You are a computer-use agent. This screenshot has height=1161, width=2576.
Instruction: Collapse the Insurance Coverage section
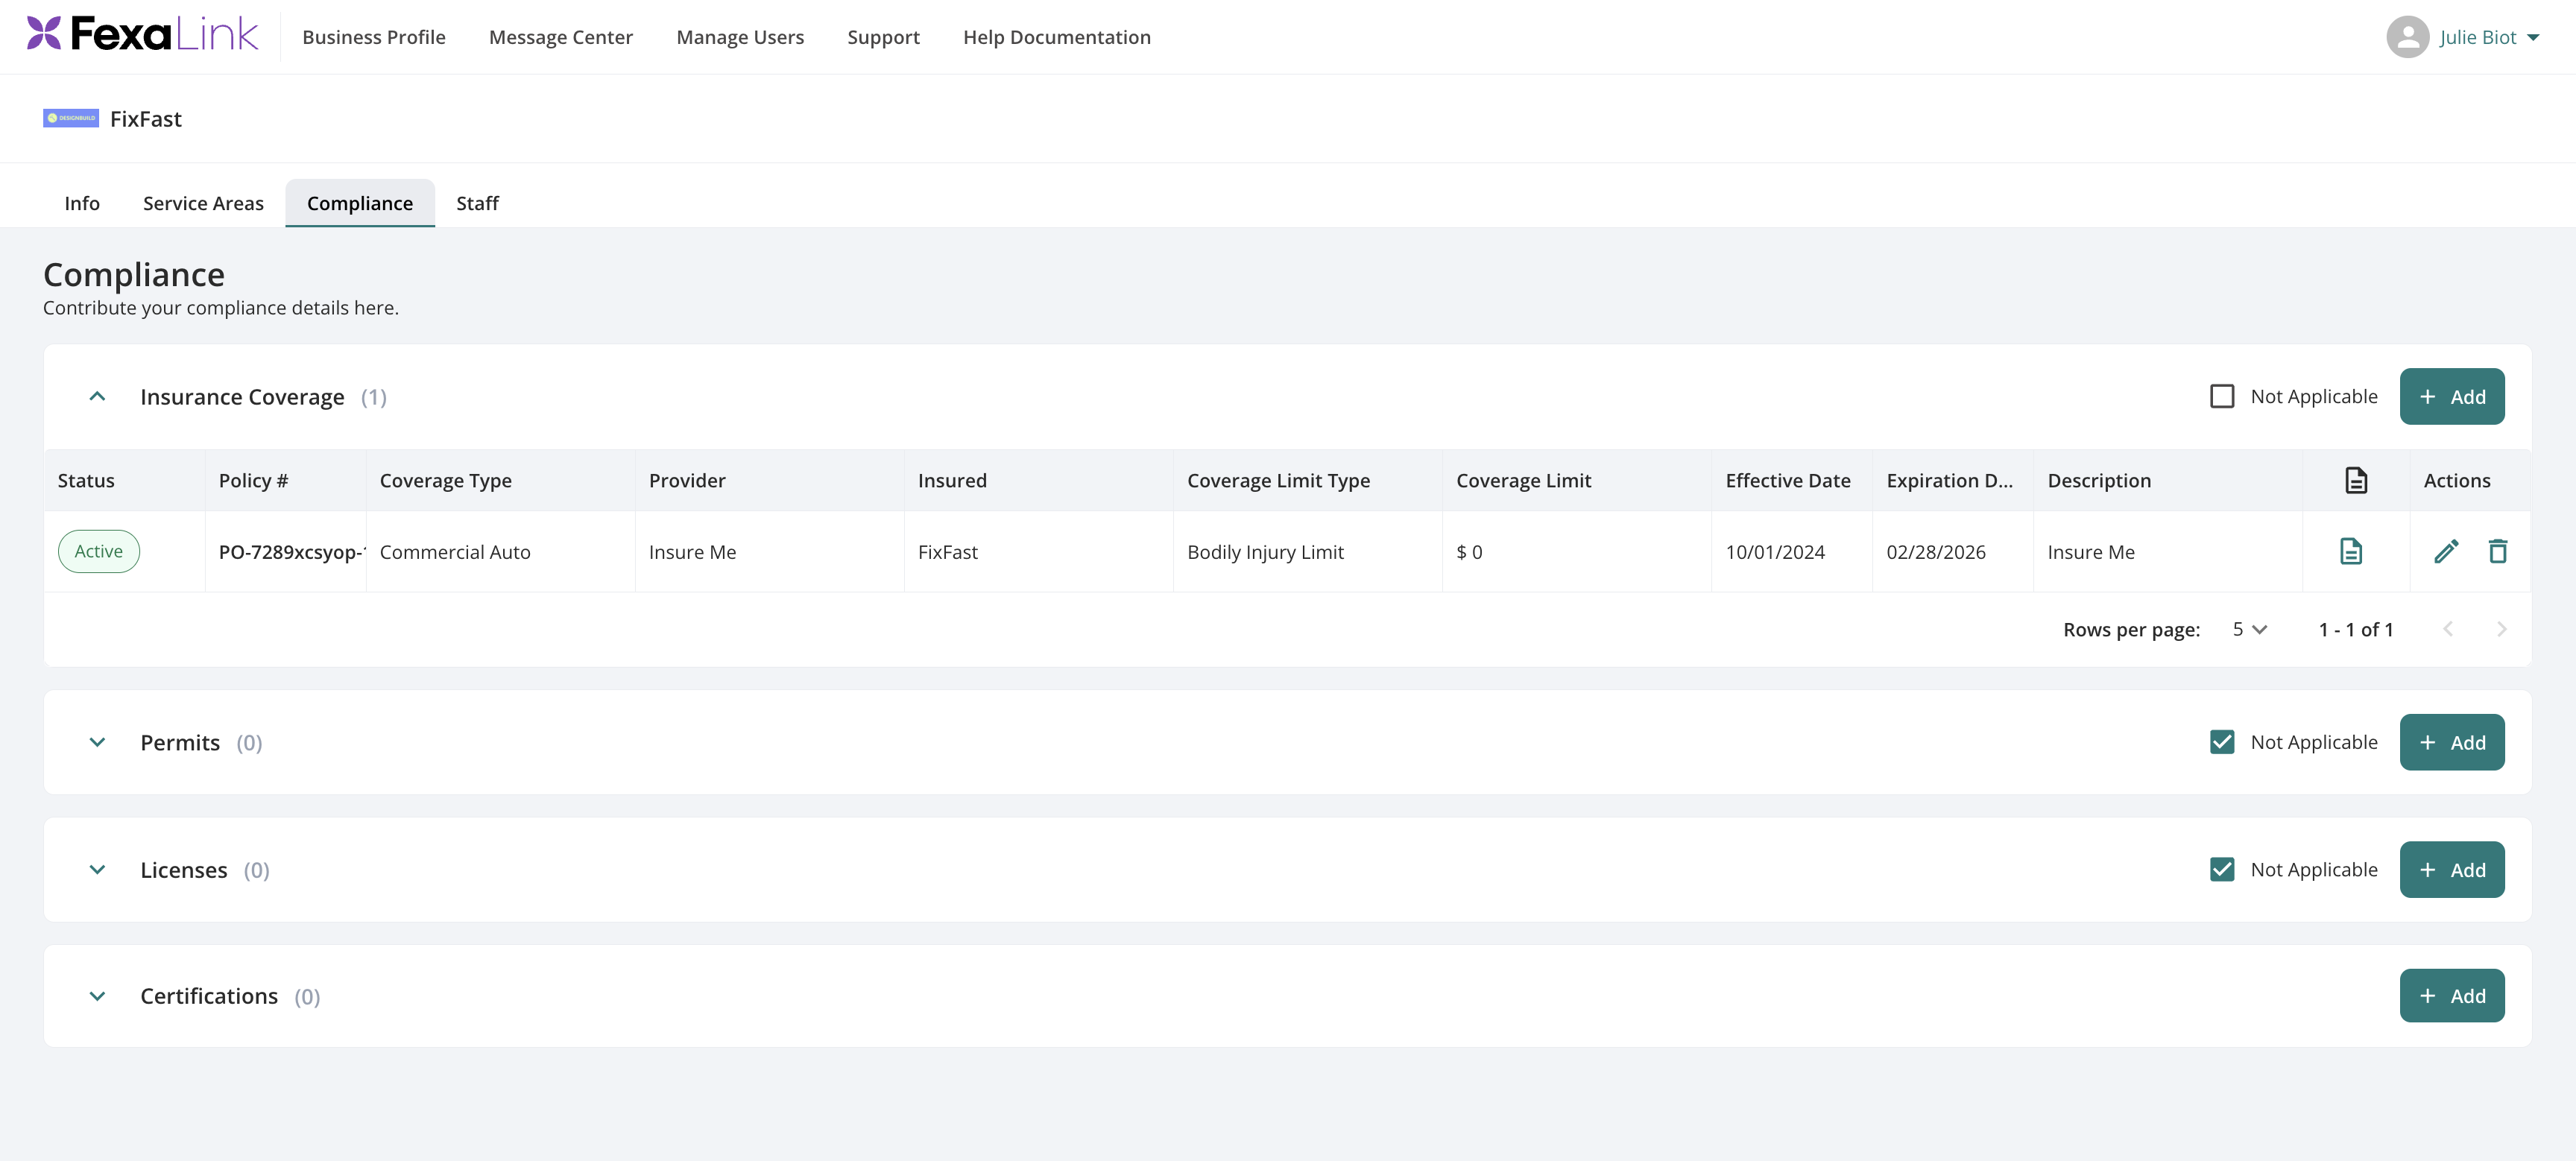pyautogui.click(x=97, y=397)
